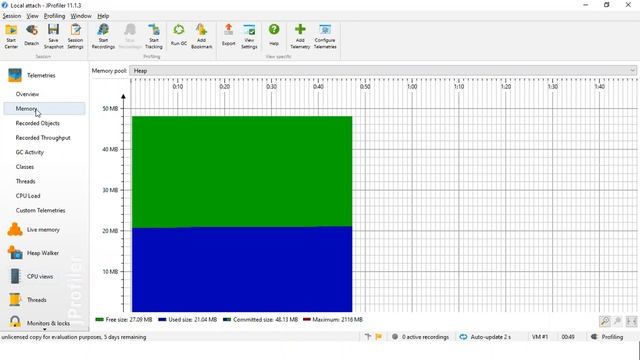Screen dimensions: 640x360
Task: Open Help from the toolbar
Action: [274, 35]
